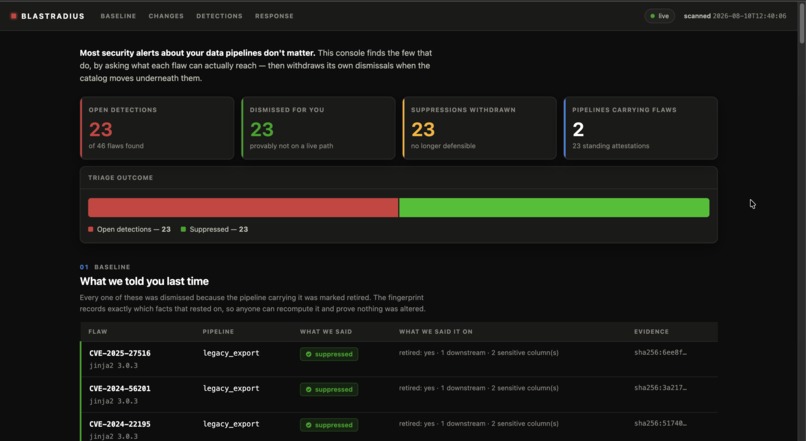Click 'What we told you last time' heading
Viewport: 806px width, 441px height.
point(144,281)
